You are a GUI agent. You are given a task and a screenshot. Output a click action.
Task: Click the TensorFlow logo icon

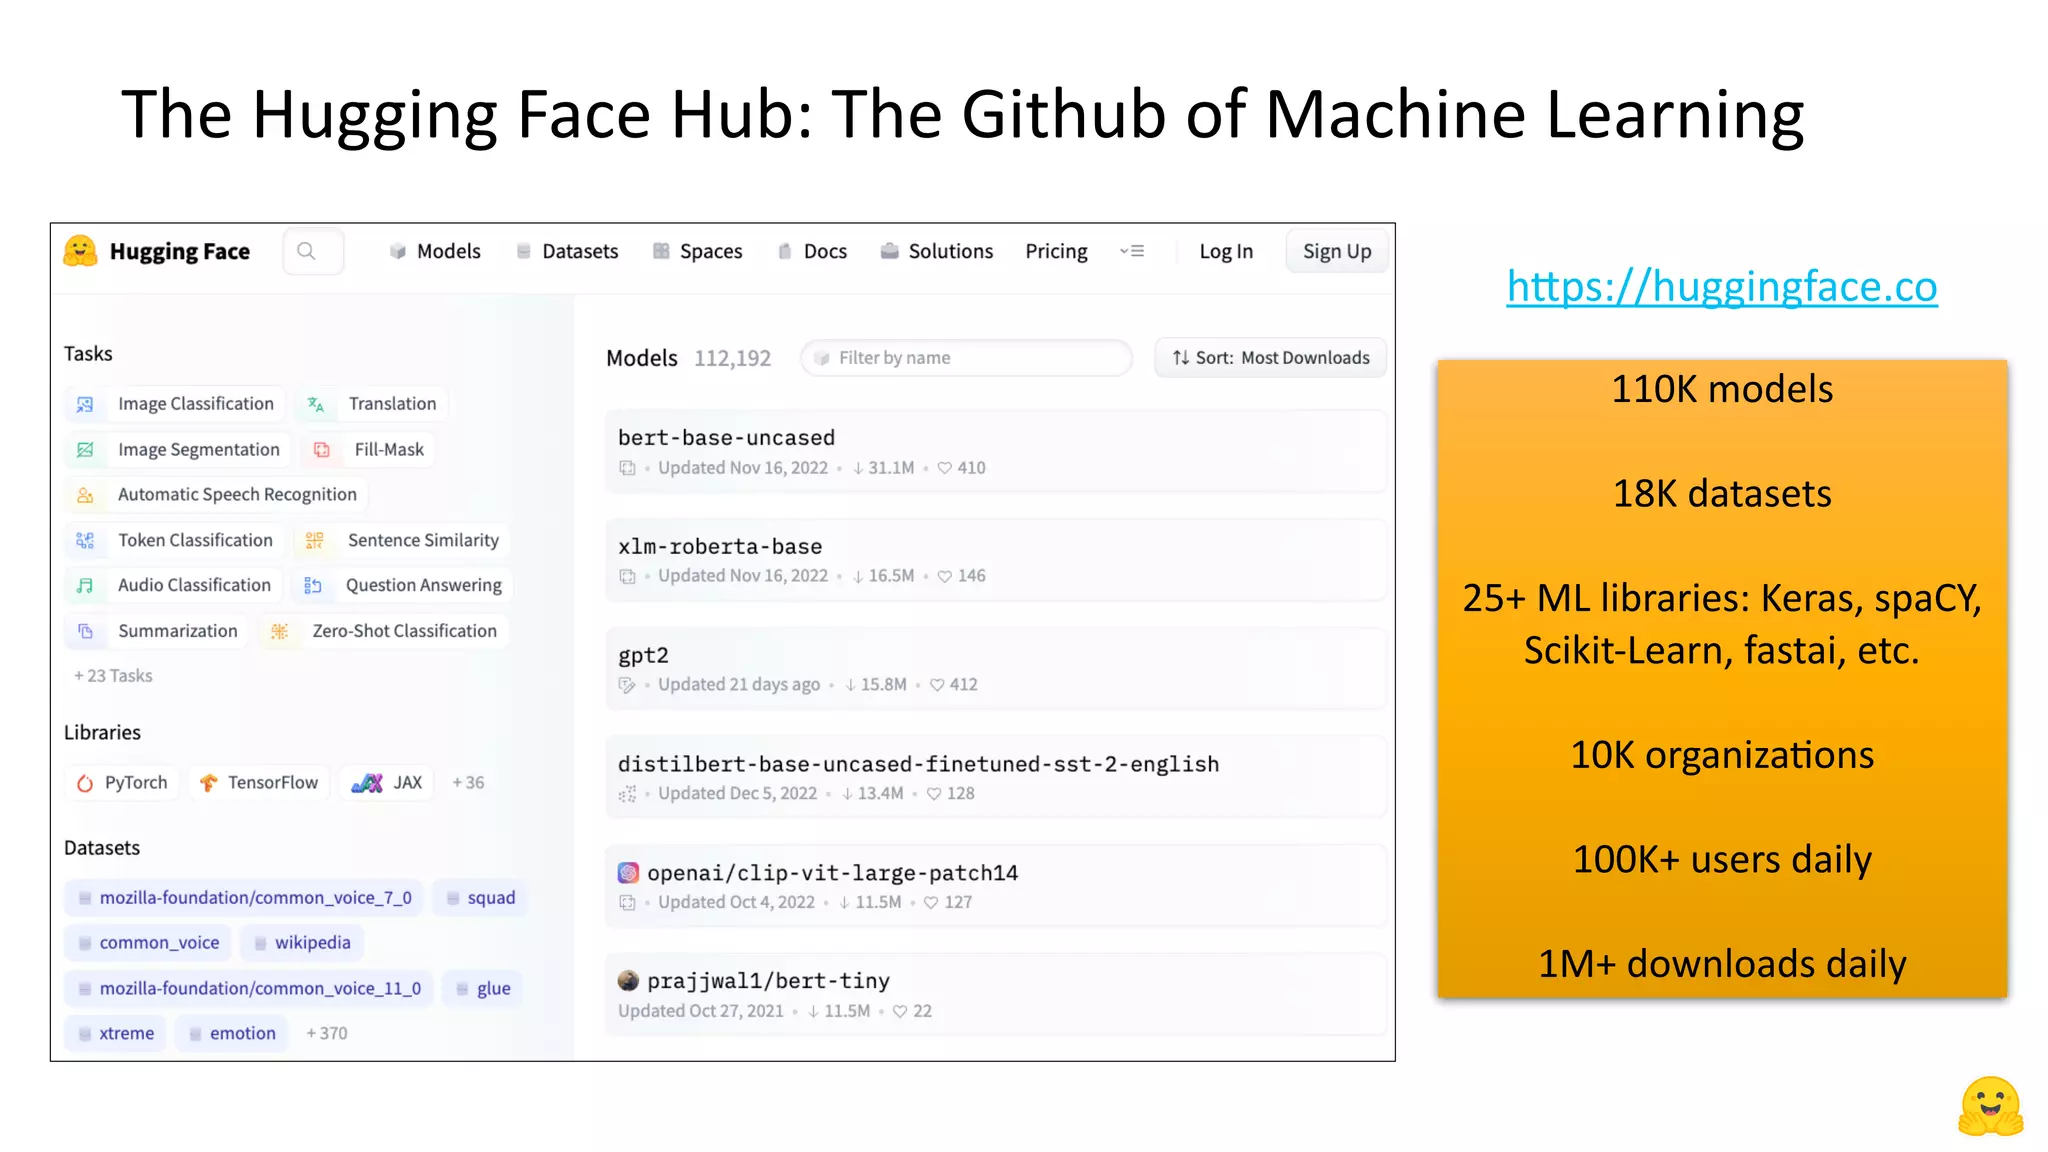[x=208, y=783]
